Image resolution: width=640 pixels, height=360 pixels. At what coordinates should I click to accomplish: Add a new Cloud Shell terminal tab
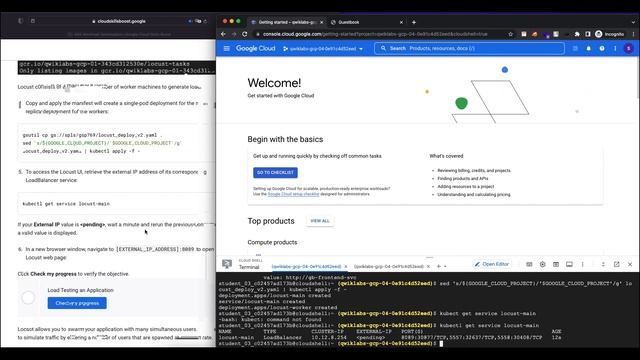pyautogui.click(x=438, y=267)
